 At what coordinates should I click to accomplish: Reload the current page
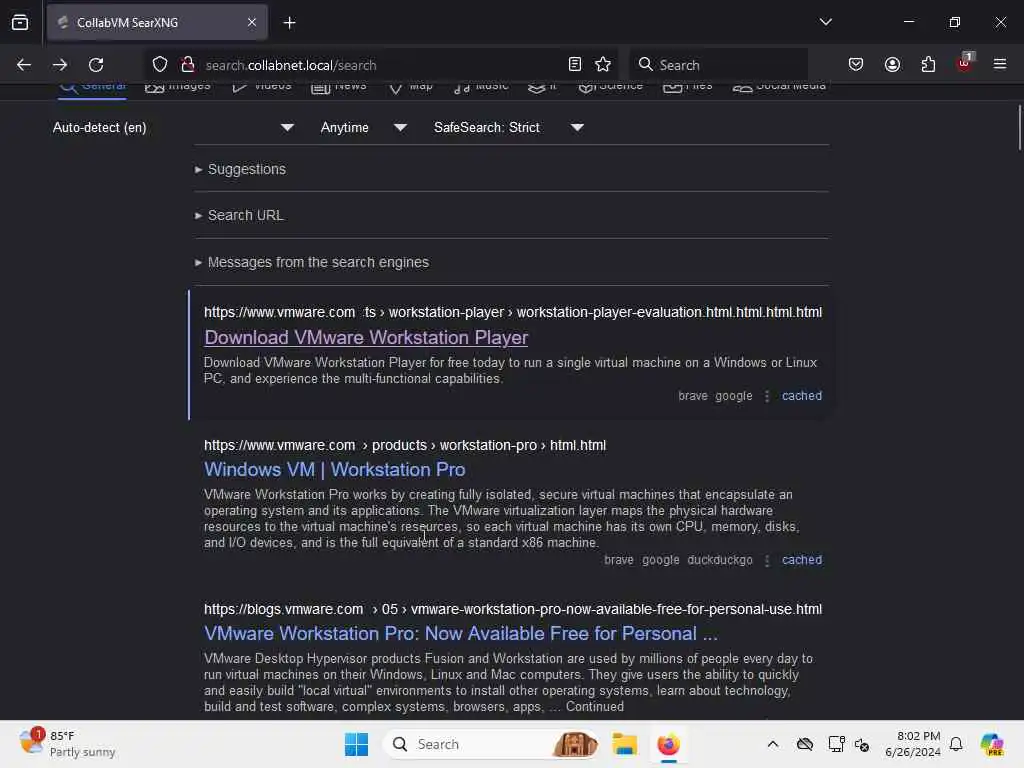[x=96, y=65]
